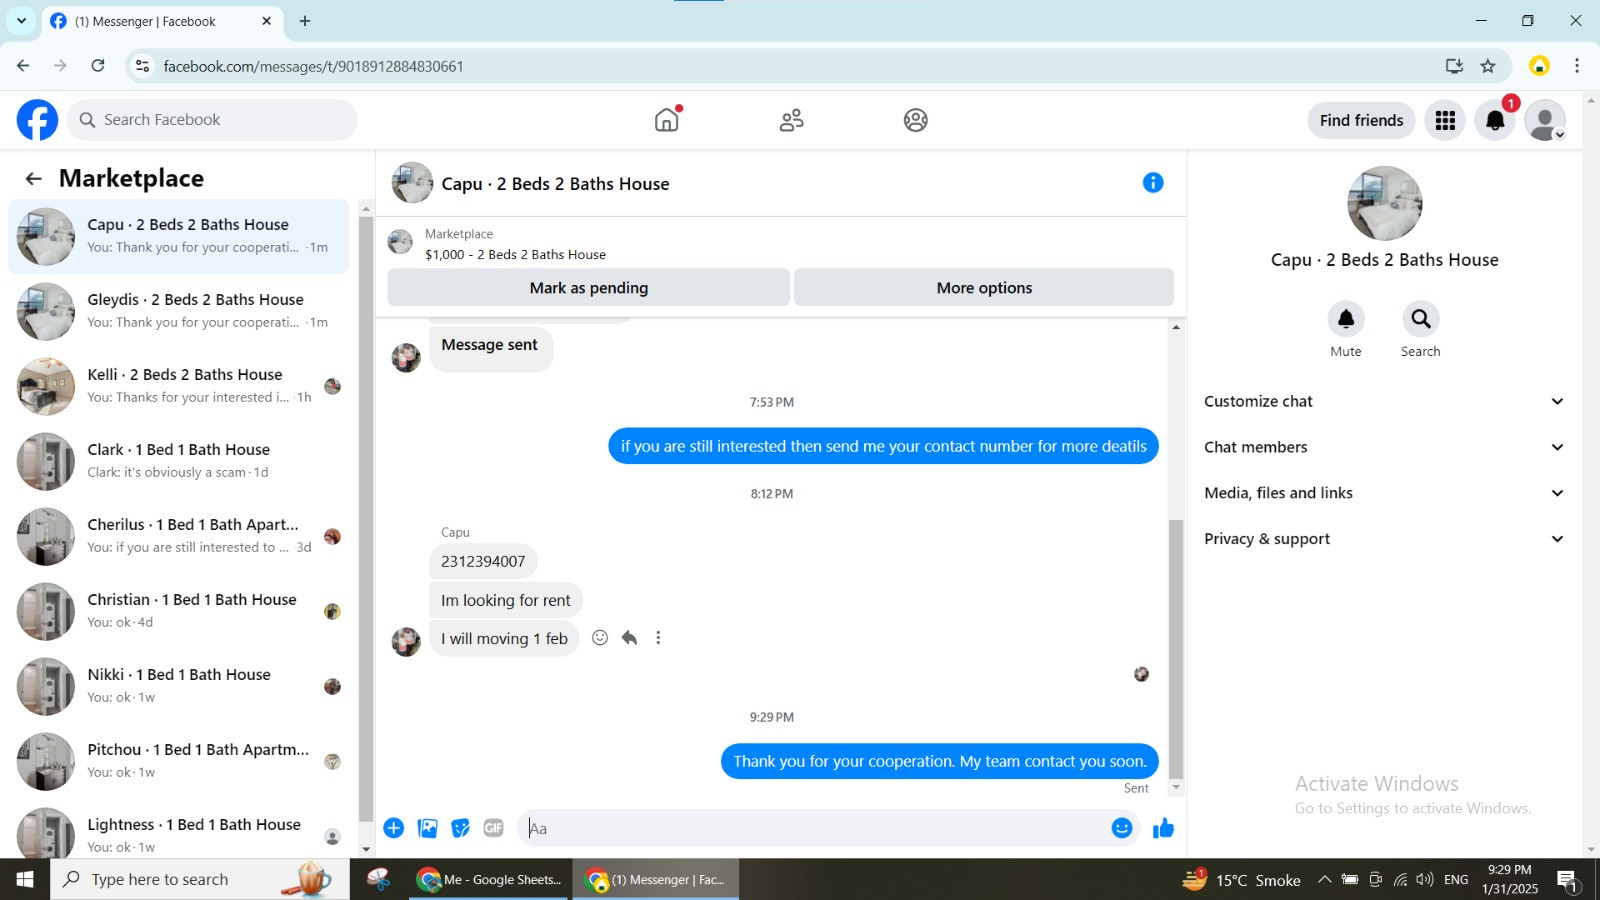The image size is (1600, 900).
Task: Switch to Me - Google Sheets taskbar window
Action: 491,880
